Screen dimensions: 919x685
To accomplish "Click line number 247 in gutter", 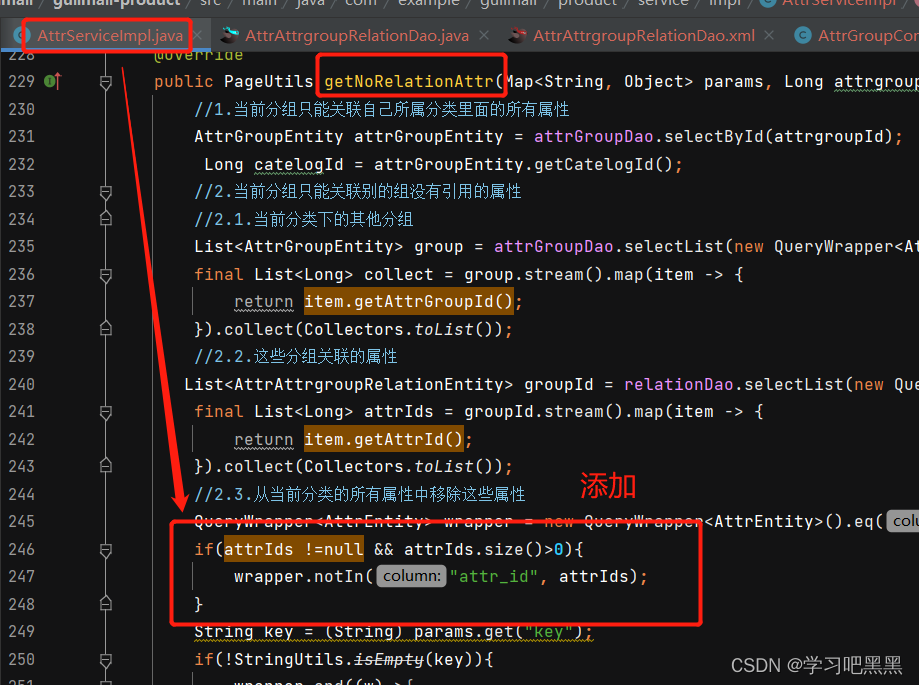I will point(22,577).
